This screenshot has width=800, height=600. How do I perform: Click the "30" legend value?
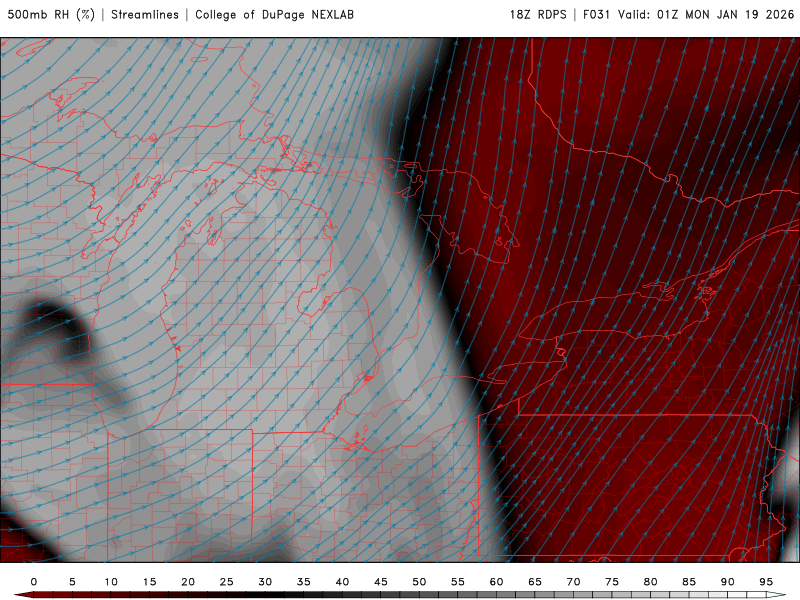coord(265,582)
